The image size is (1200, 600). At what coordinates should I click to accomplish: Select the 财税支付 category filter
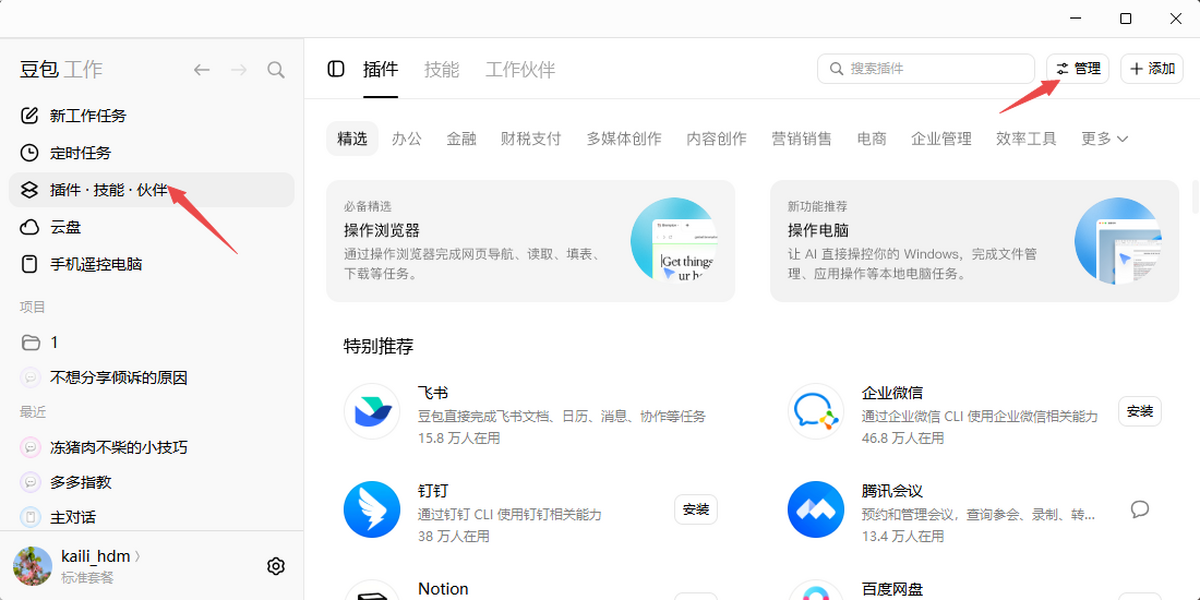(531, 139)
